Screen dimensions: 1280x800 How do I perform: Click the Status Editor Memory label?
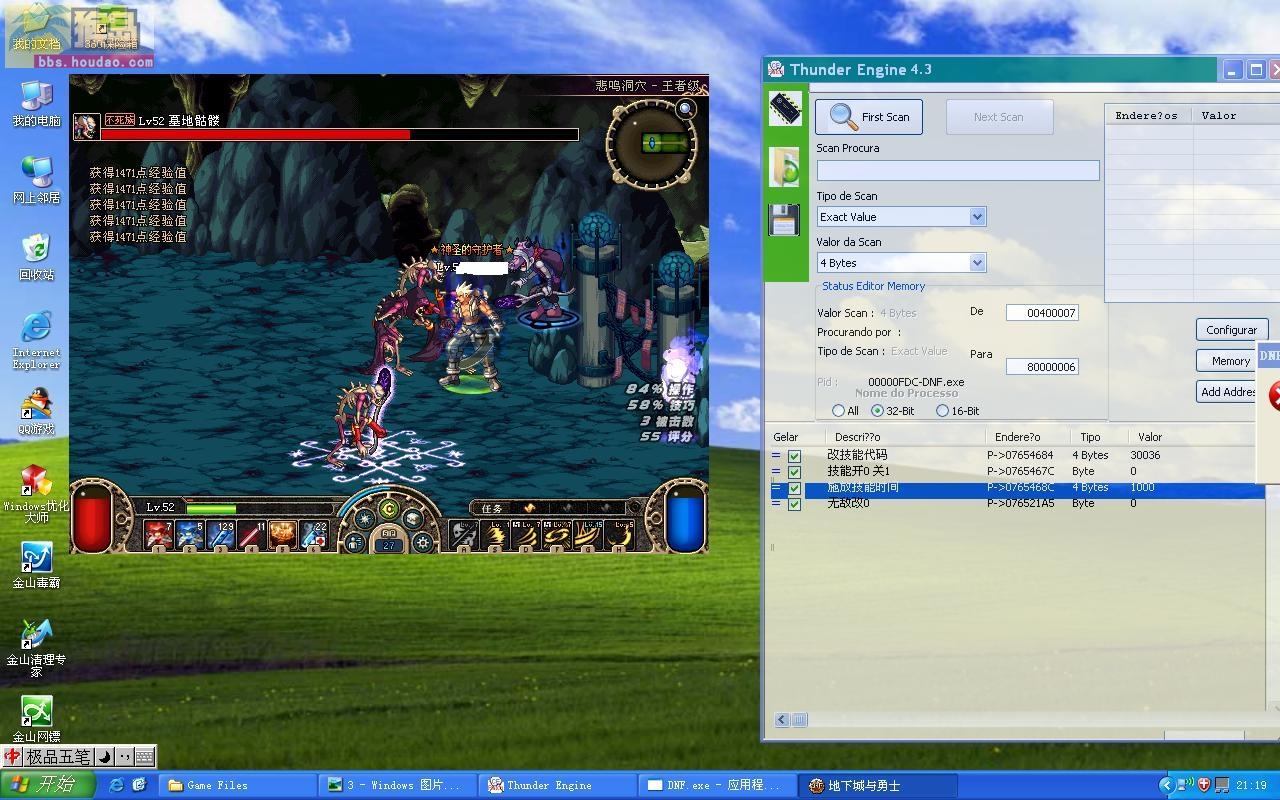point(873,286)
